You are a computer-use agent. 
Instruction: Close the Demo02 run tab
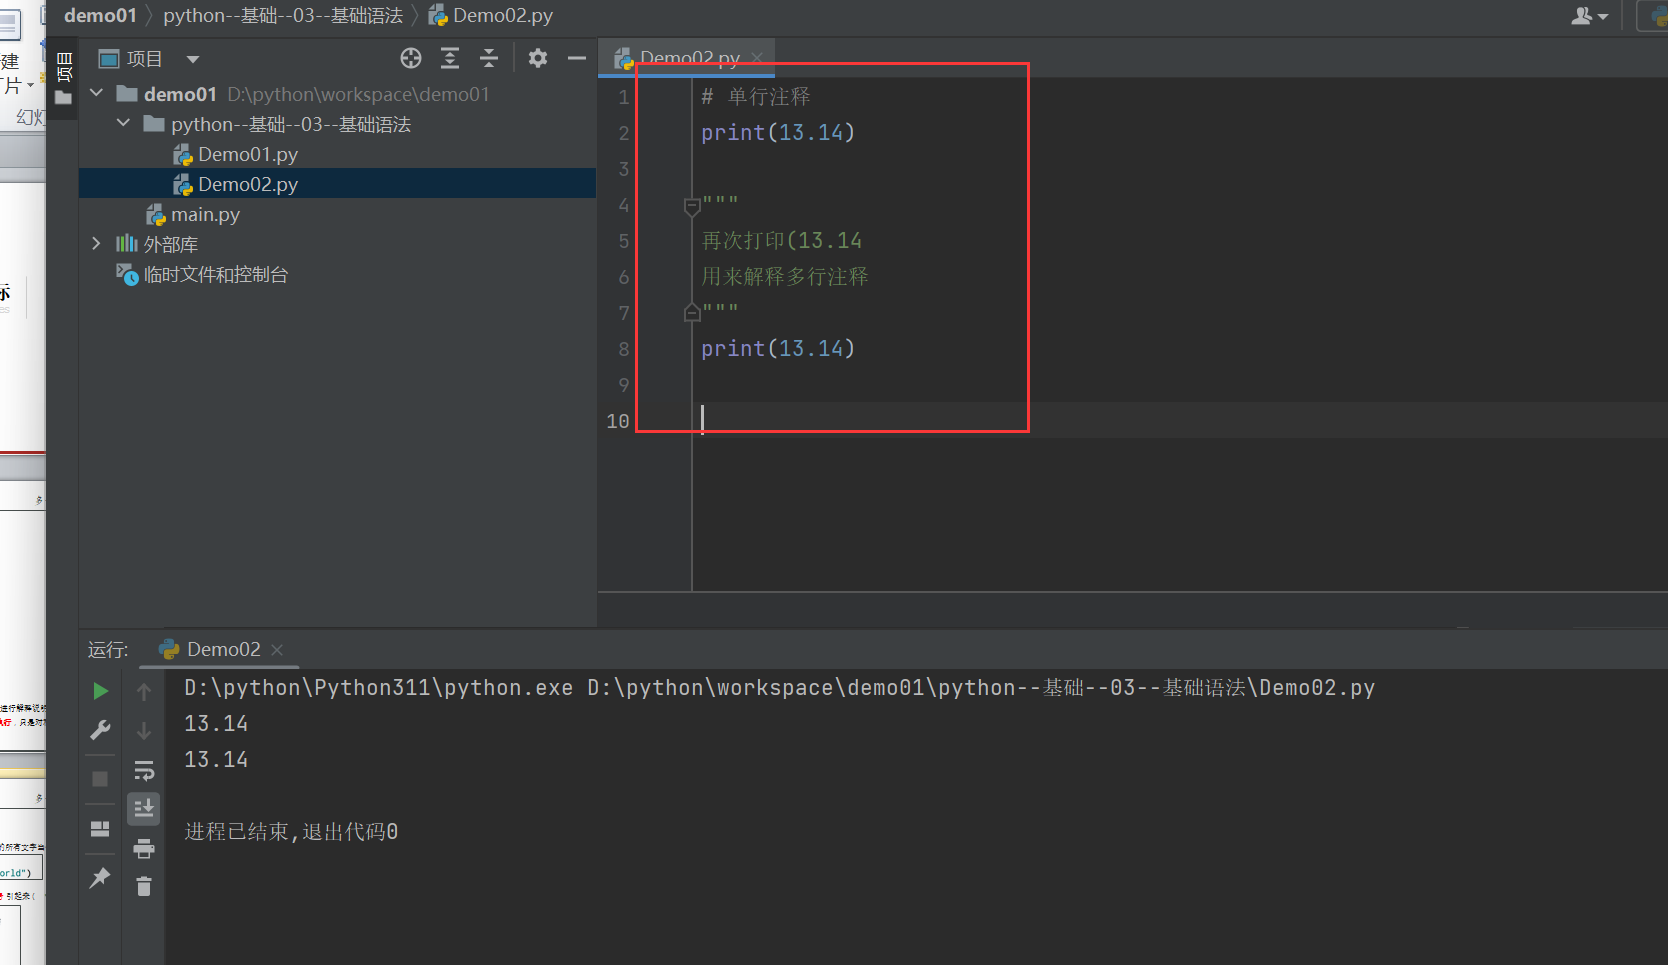277,650
